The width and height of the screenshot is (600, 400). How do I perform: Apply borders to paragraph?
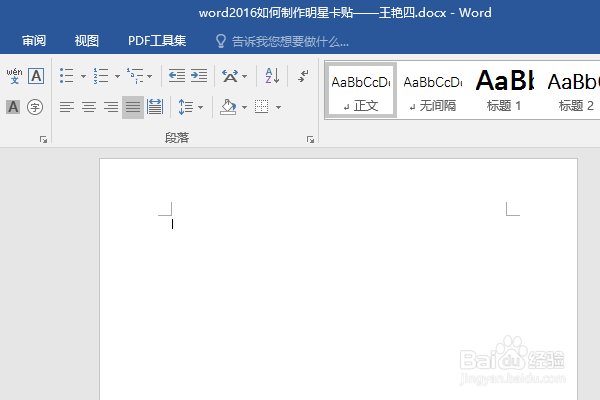(262, 107)
